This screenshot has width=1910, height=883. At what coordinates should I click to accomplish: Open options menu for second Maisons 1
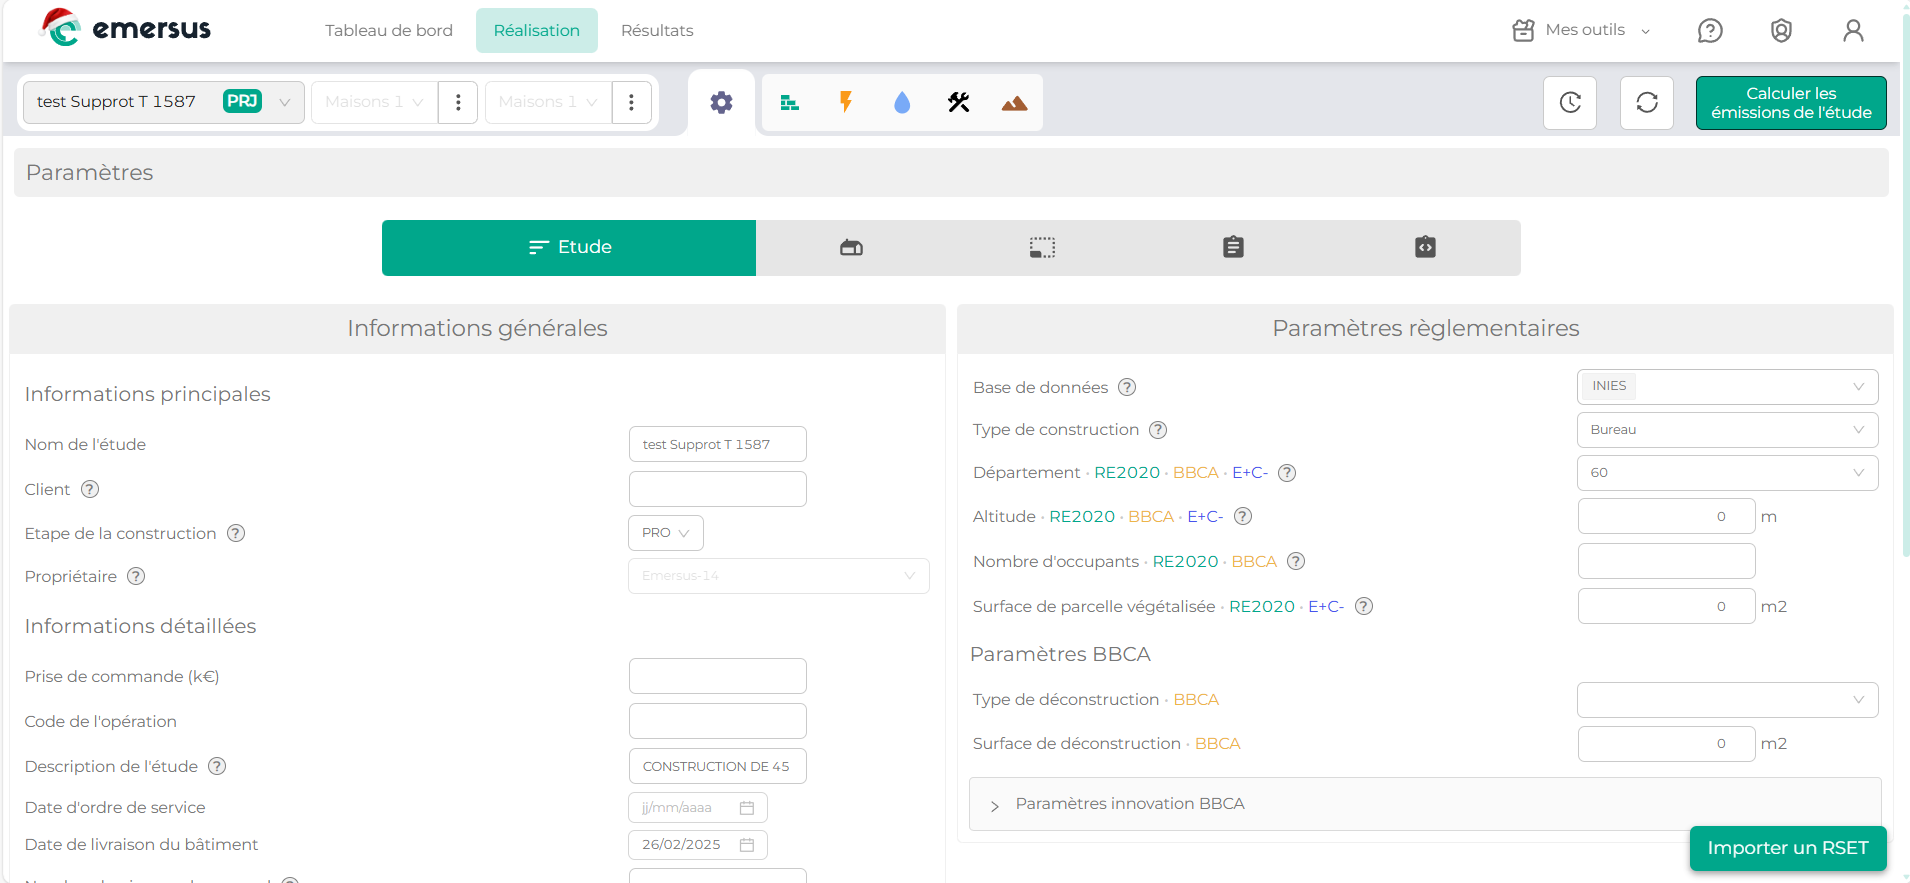coord(631,102)
